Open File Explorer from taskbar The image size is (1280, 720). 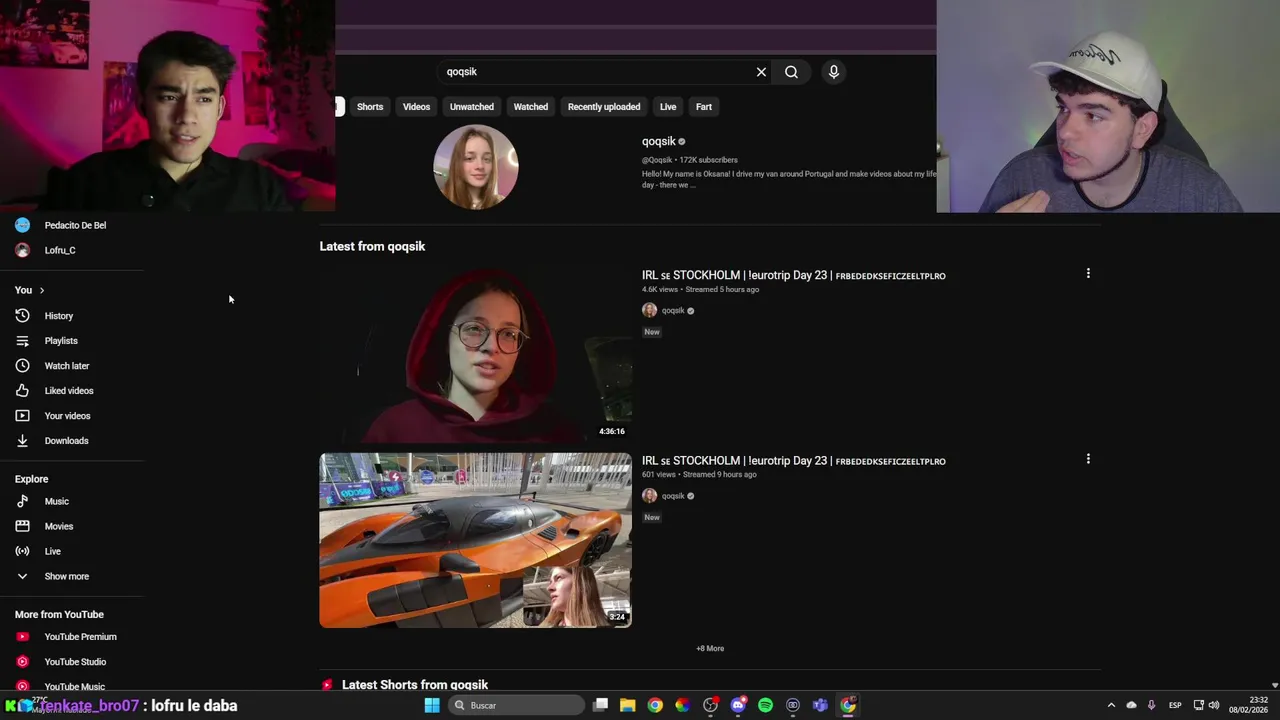(x=628, y=705)
